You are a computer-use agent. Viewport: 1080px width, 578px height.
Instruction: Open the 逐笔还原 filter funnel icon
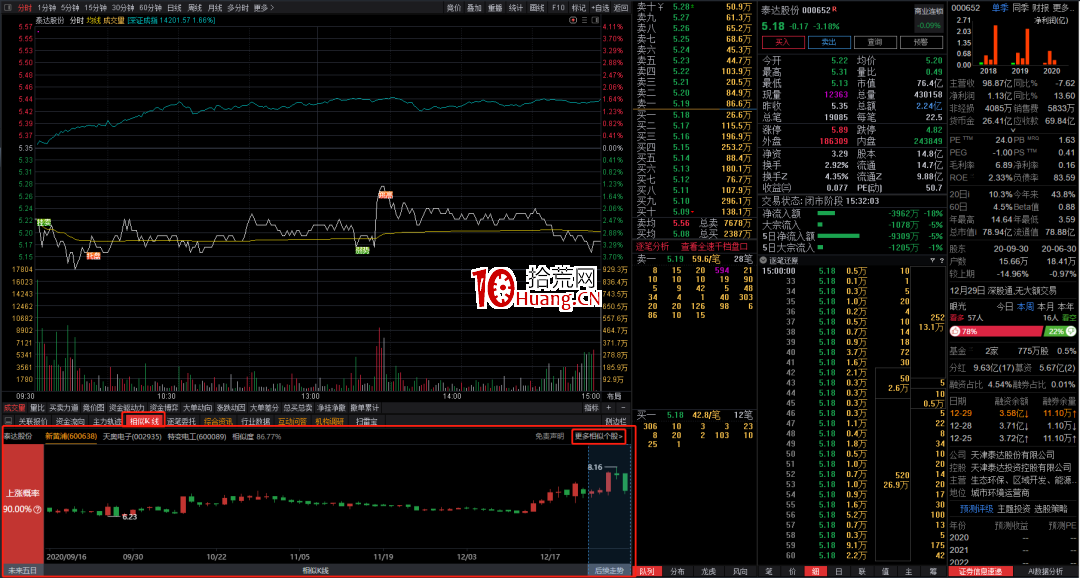933,260
